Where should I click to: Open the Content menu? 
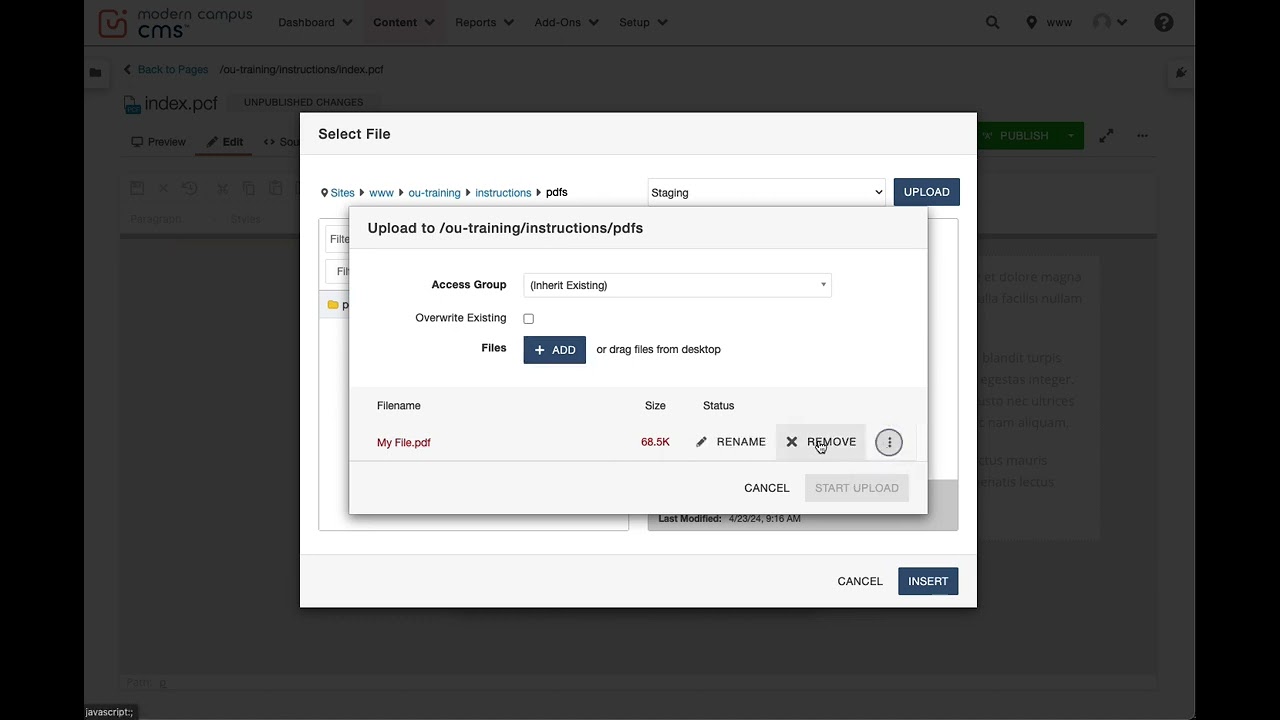coord(403,22)
